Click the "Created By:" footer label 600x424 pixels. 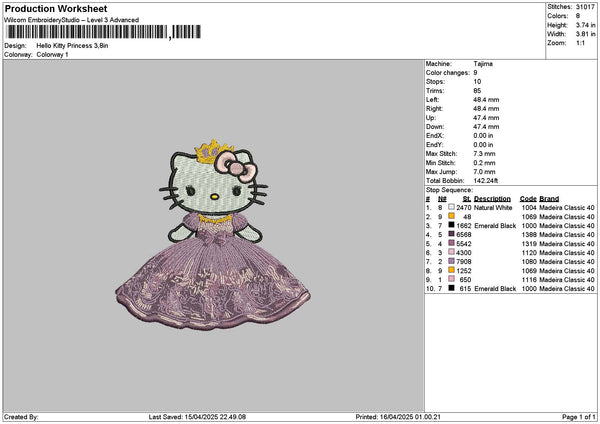pos(21,417)
